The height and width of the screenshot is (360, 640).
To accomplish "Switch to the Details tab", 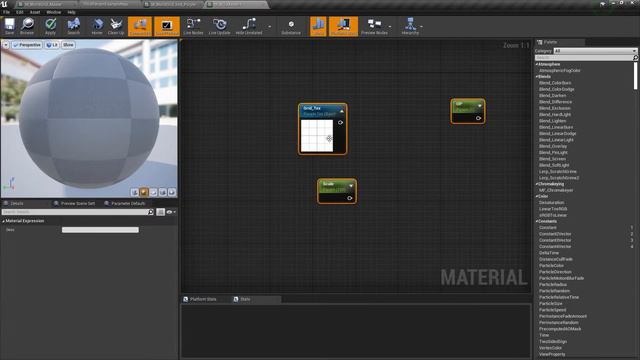I will point(16,203).
